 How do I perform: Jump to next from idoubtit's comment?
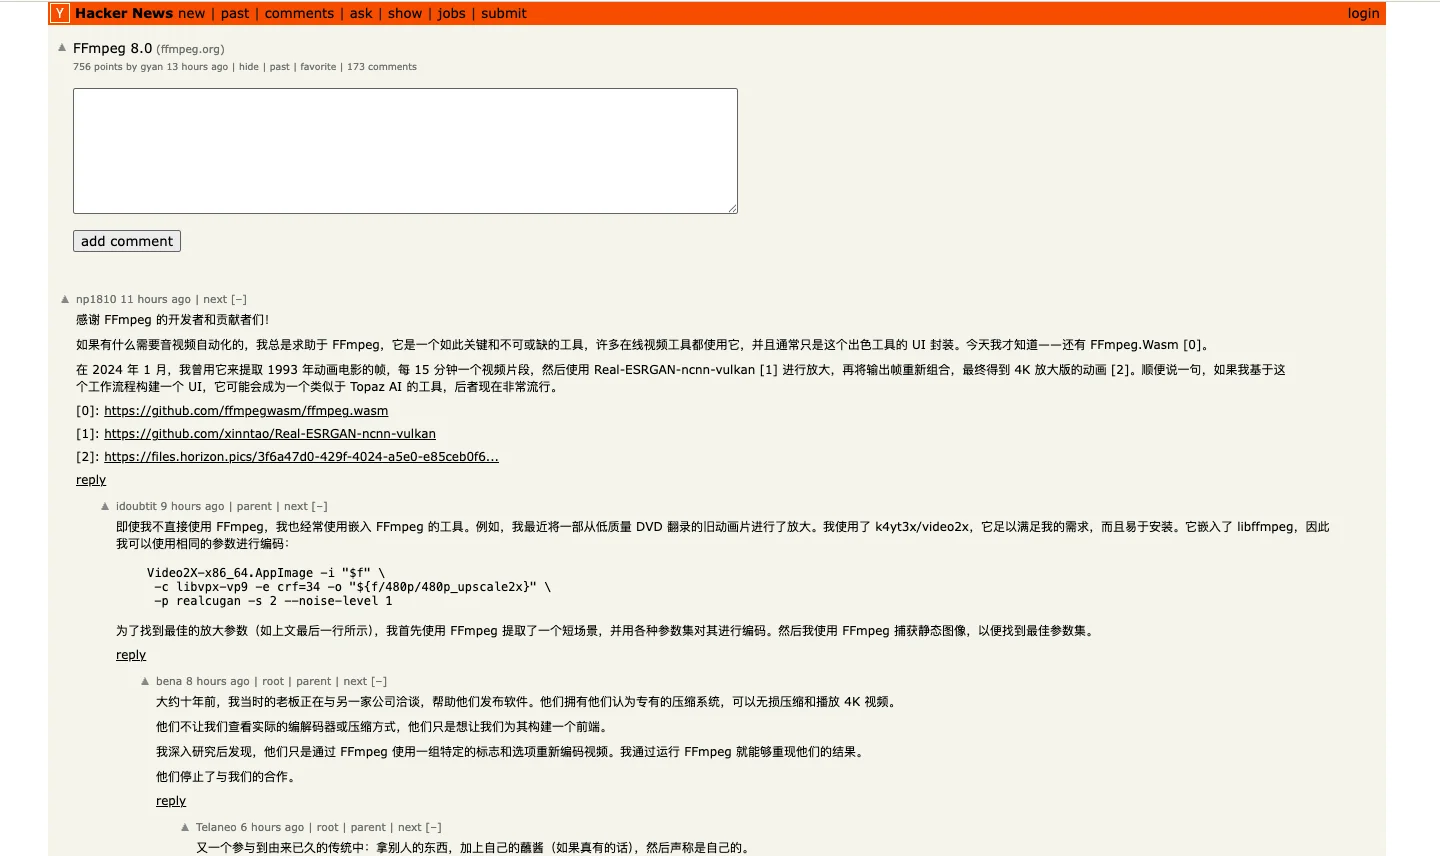click(296, 506)
